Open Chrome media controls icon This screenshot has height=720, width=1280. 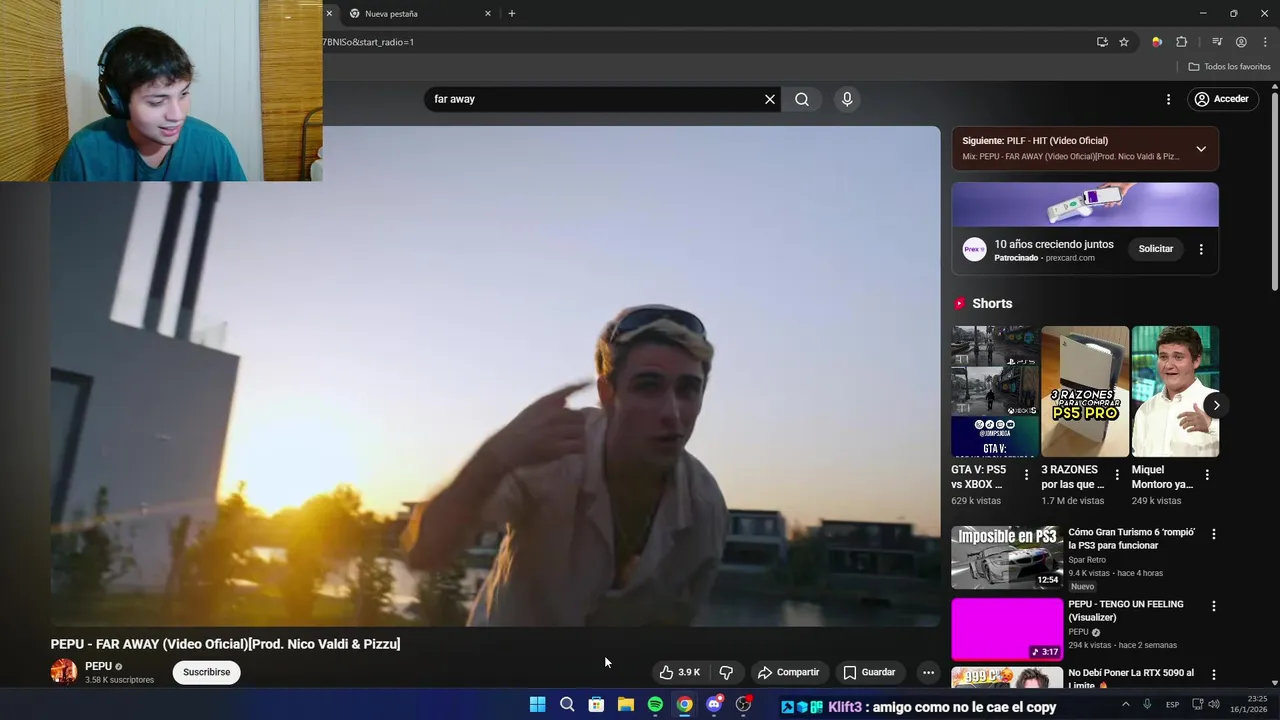[1217, 42]
